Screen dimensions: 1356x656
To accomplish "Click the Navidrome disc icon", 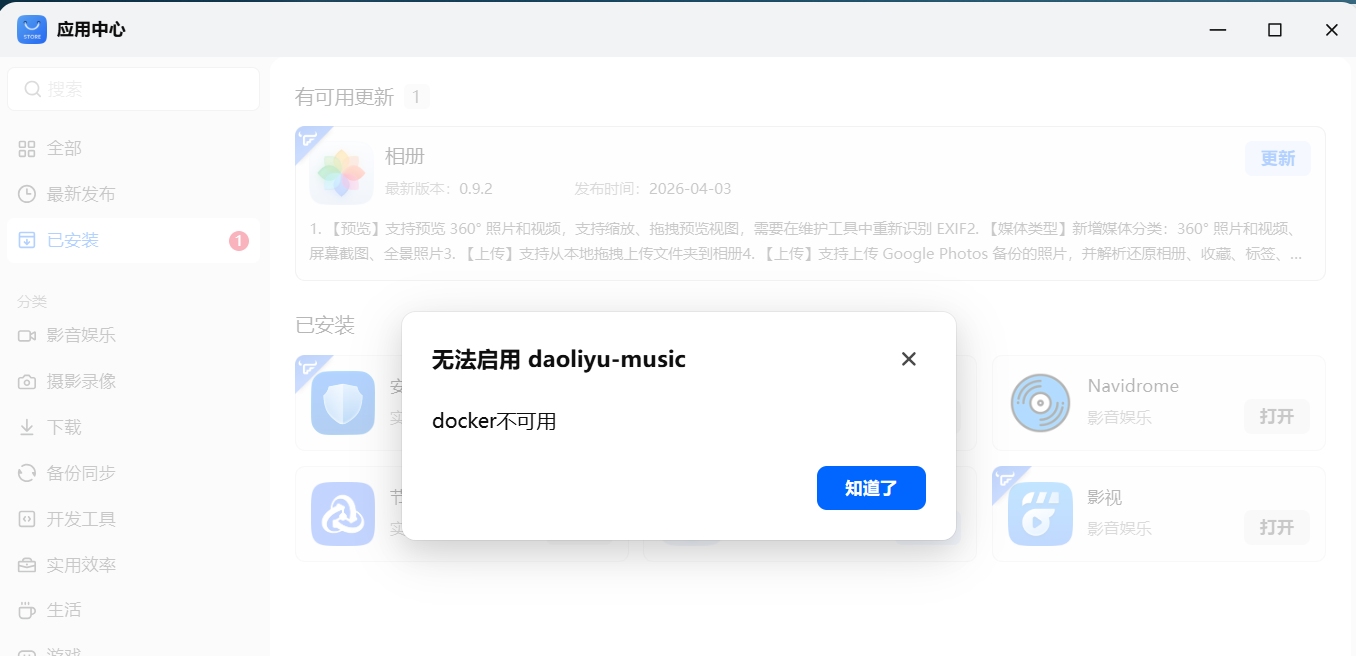I will [x=1040, y=403].
